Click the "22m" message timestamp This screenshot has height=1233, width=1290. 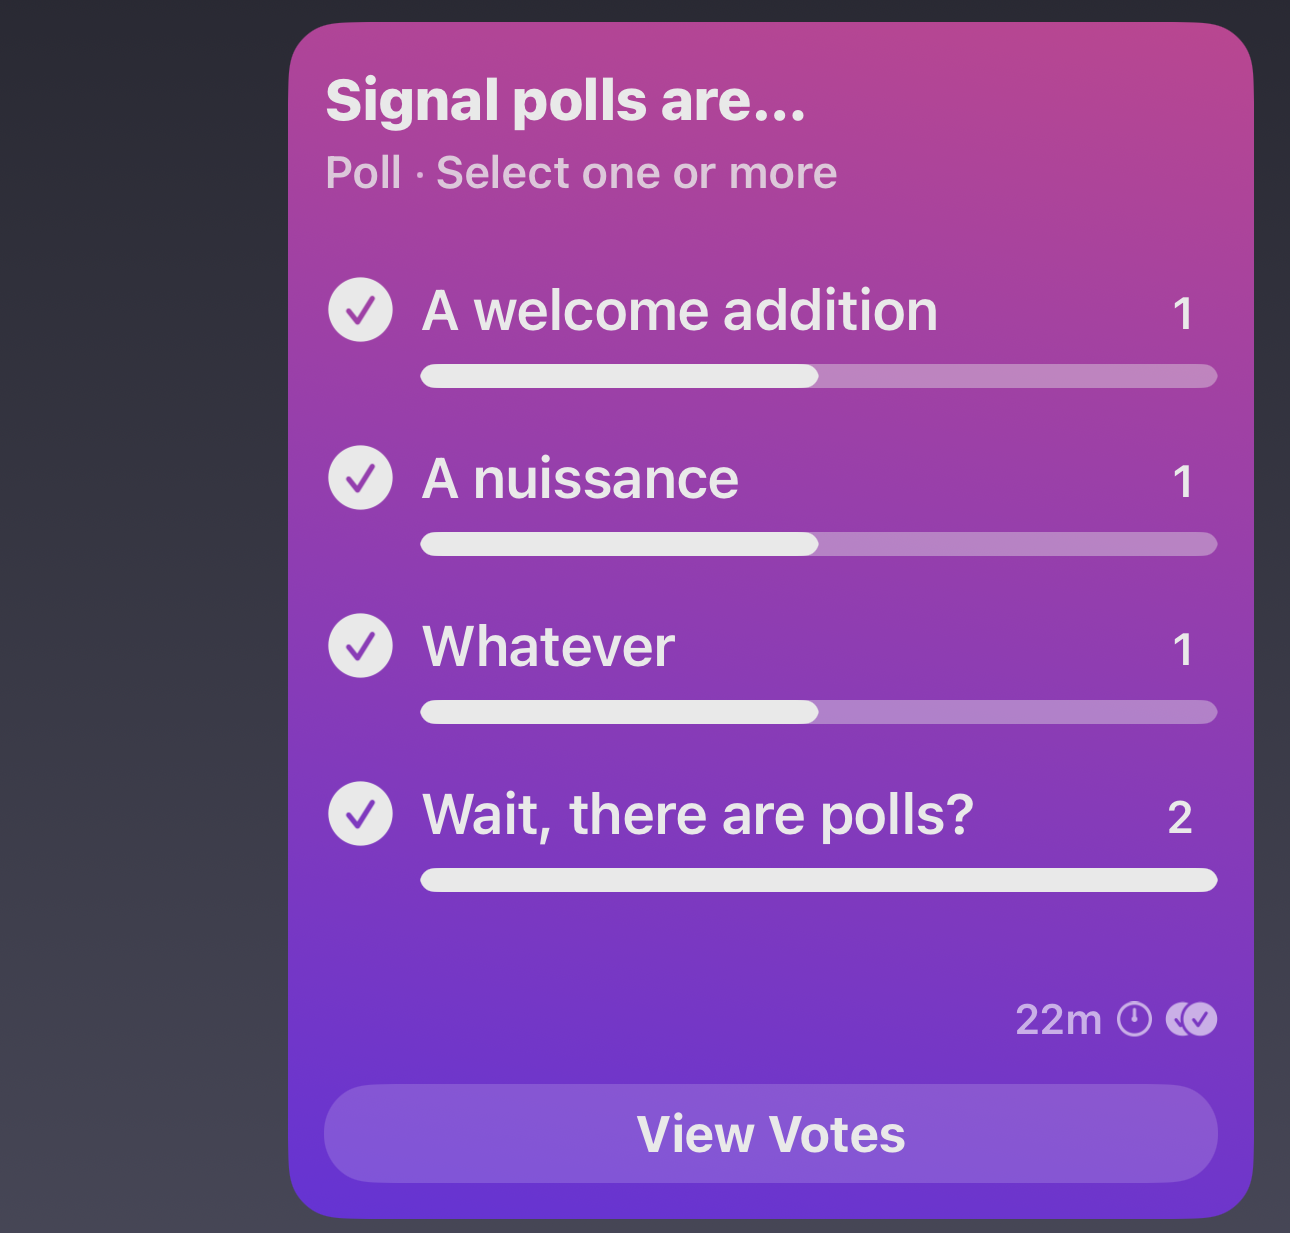[1058, 1020]
